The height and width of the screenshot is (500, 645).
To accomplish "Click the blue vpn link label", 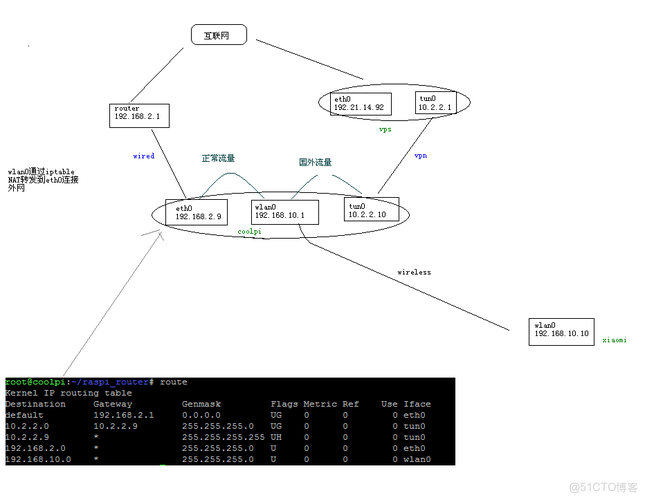I will click(x=421, y=156).
